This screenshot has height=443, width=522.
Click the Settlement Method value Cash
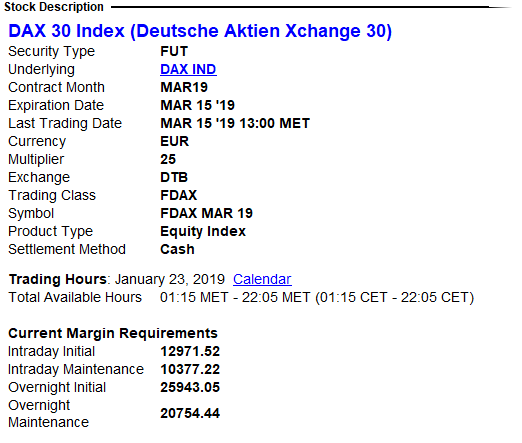[177, 249]
